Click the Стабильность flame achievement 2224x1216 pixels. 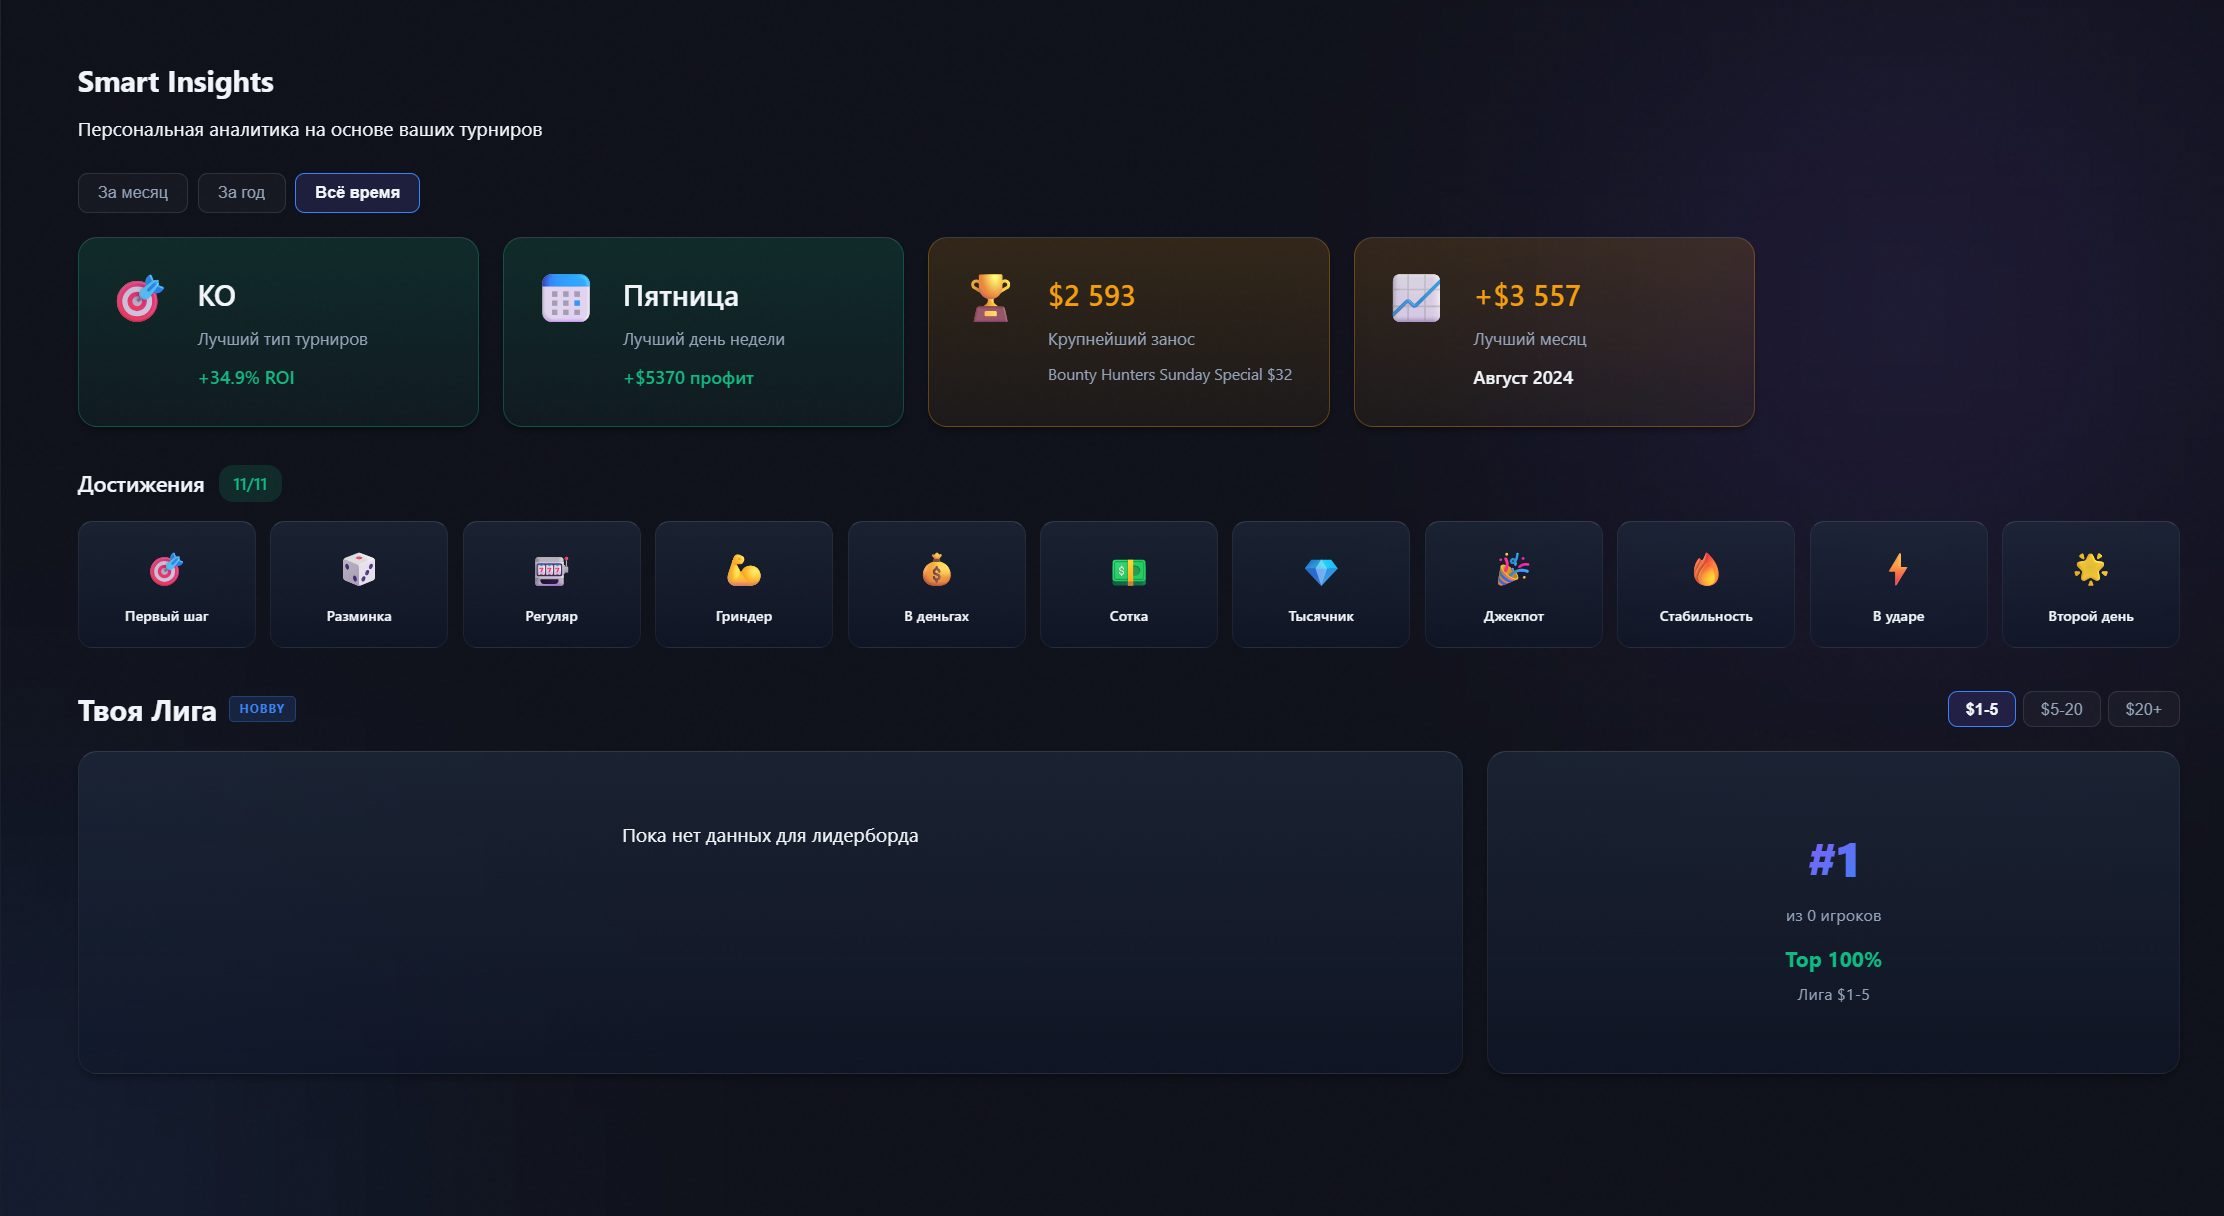(1705, 584)
